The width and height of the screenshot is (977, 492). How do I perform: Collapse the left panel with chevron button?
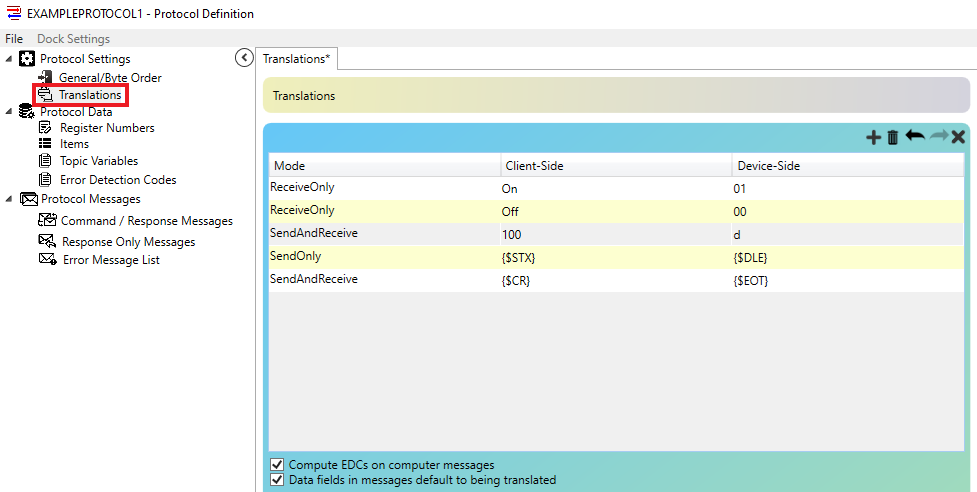pos(243,58)
